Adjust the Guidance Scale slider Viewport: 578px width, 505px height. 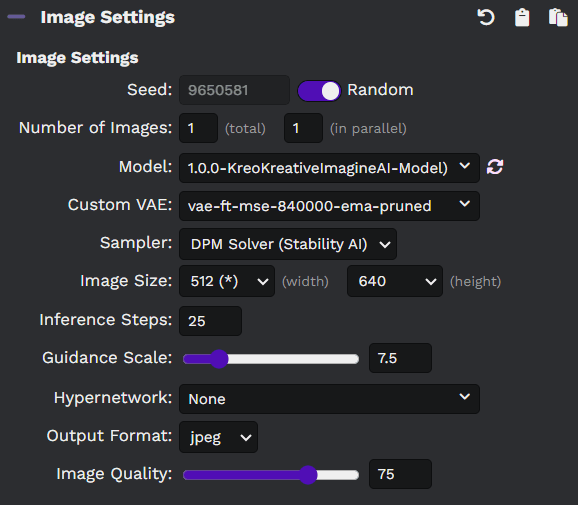coord(271,359)
